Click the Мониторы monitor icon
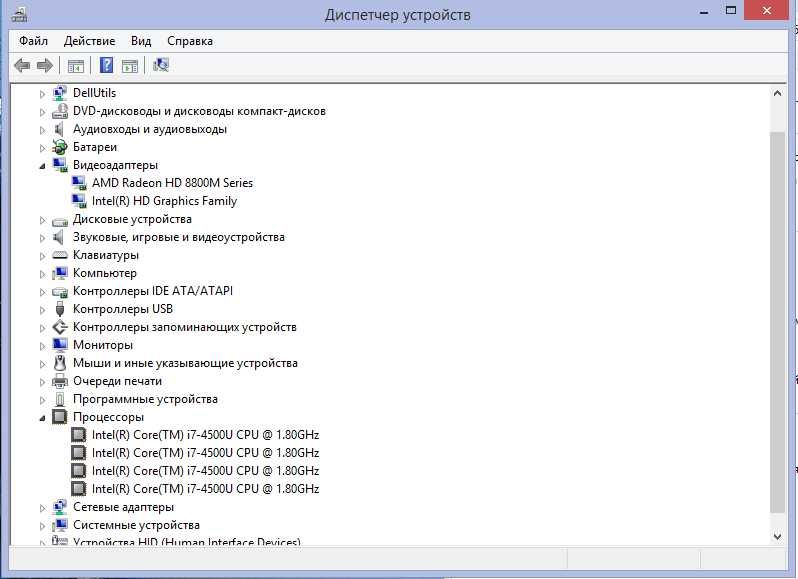Image resolution: width=798 pixels, height=579 pixels. (60, 345)
